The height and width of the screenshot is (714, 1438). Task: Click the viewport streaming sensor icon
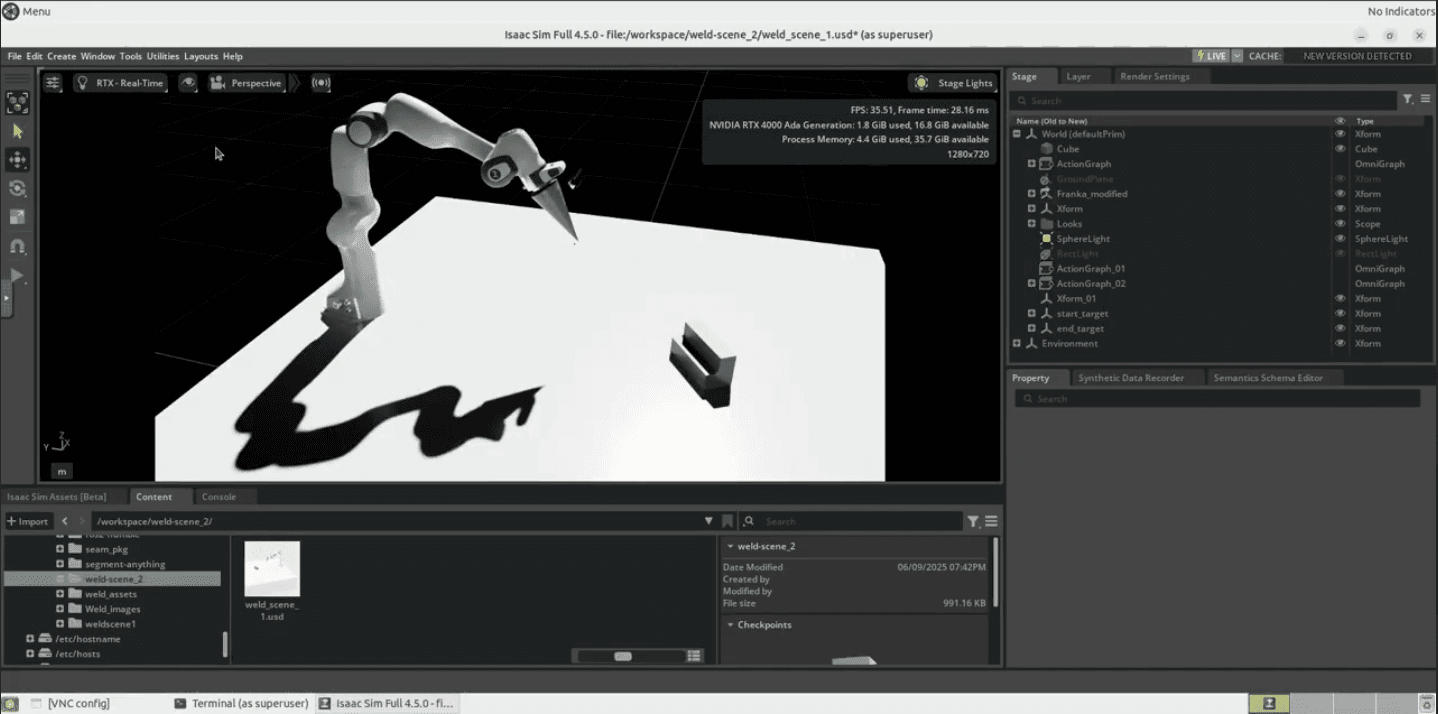321,83
